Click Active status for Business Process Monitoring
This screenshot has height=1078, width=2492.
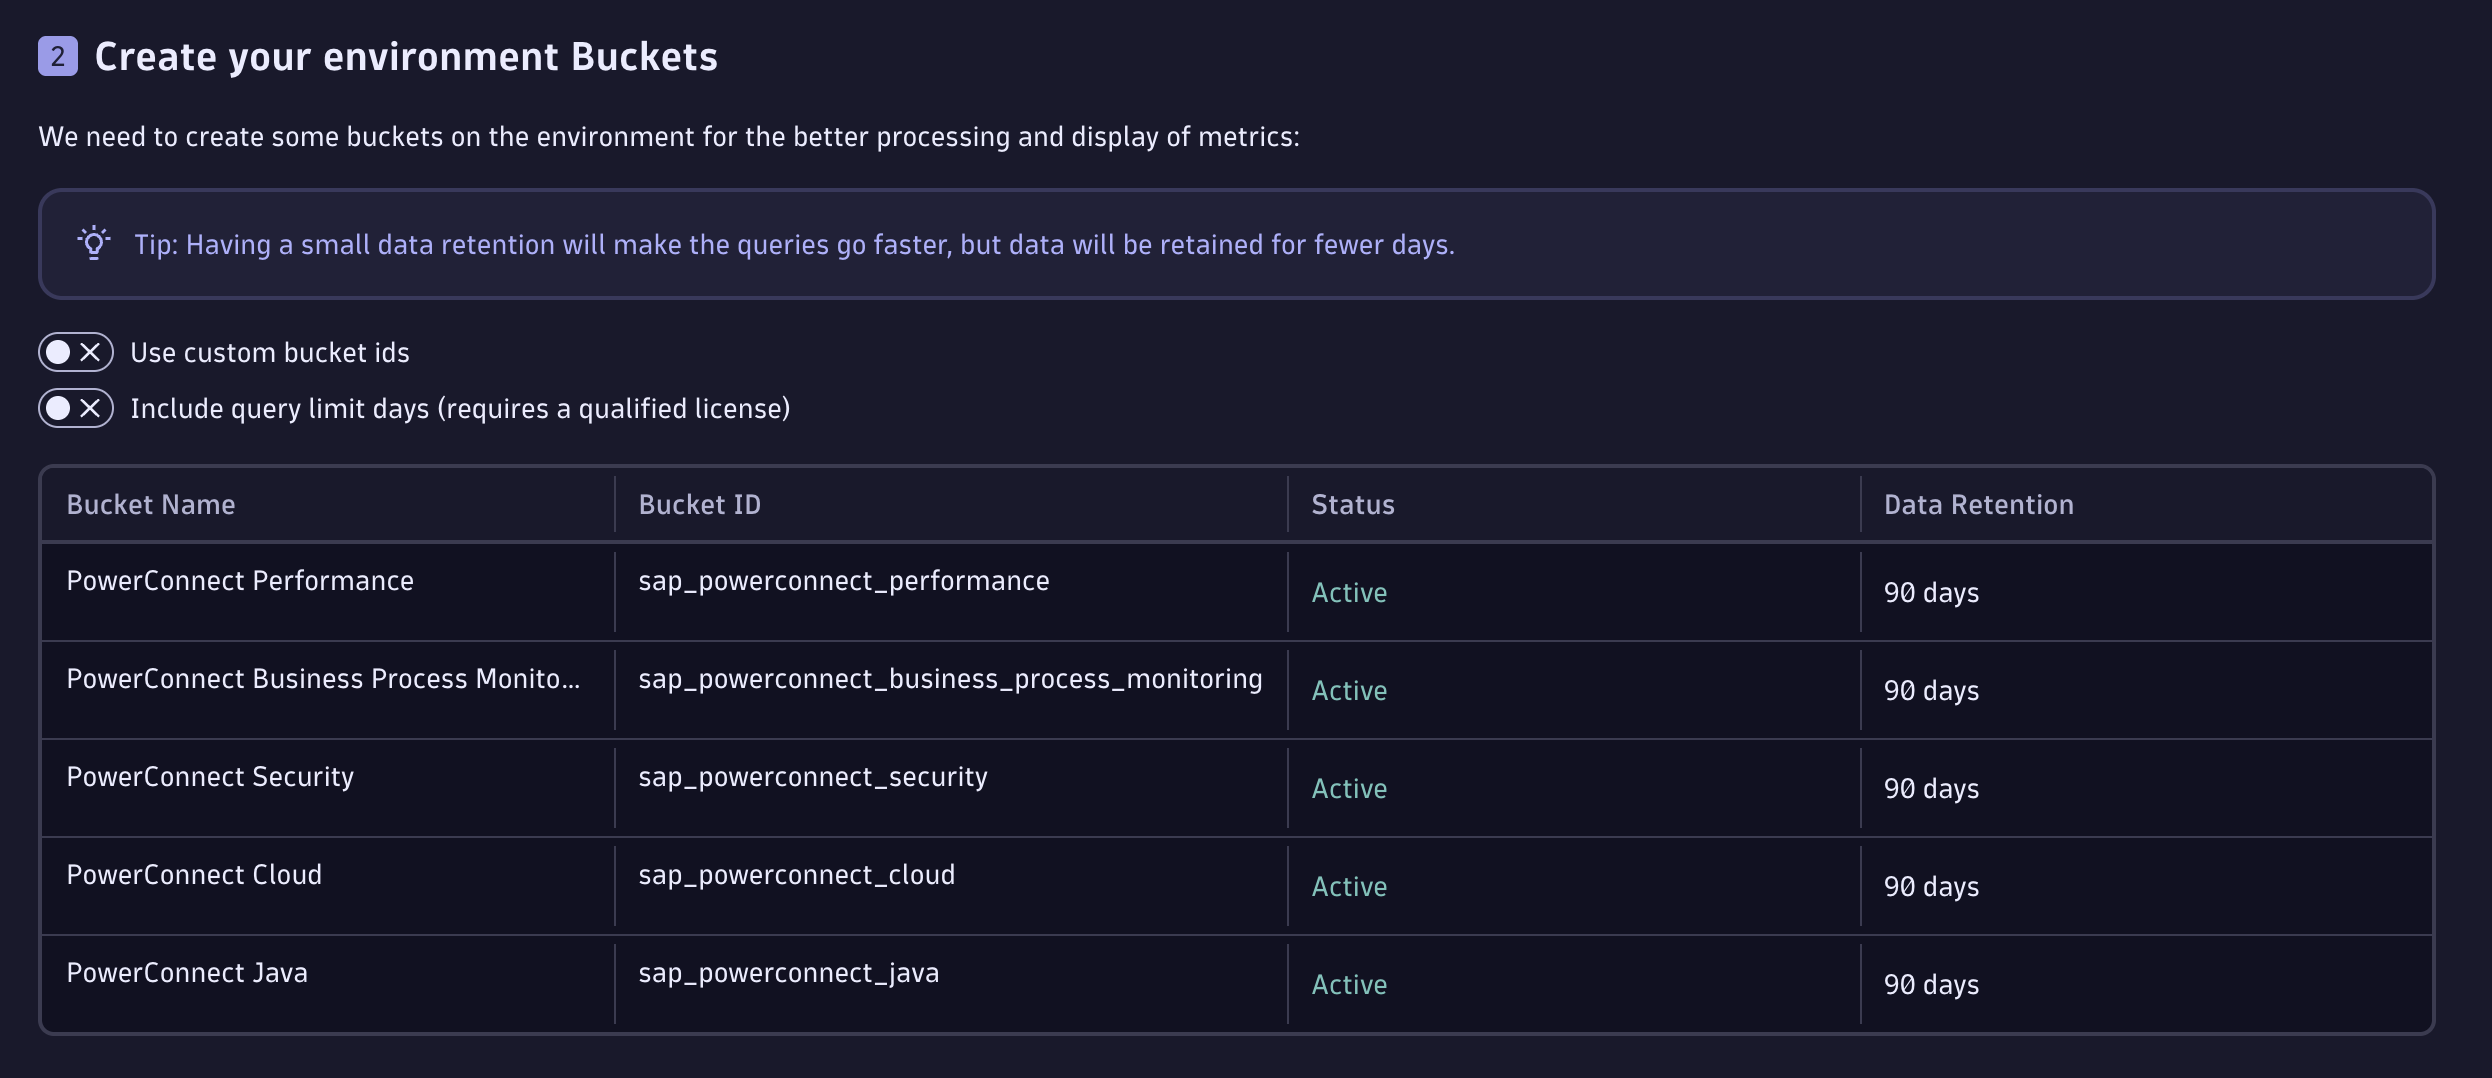click(x=1349, y=691)
